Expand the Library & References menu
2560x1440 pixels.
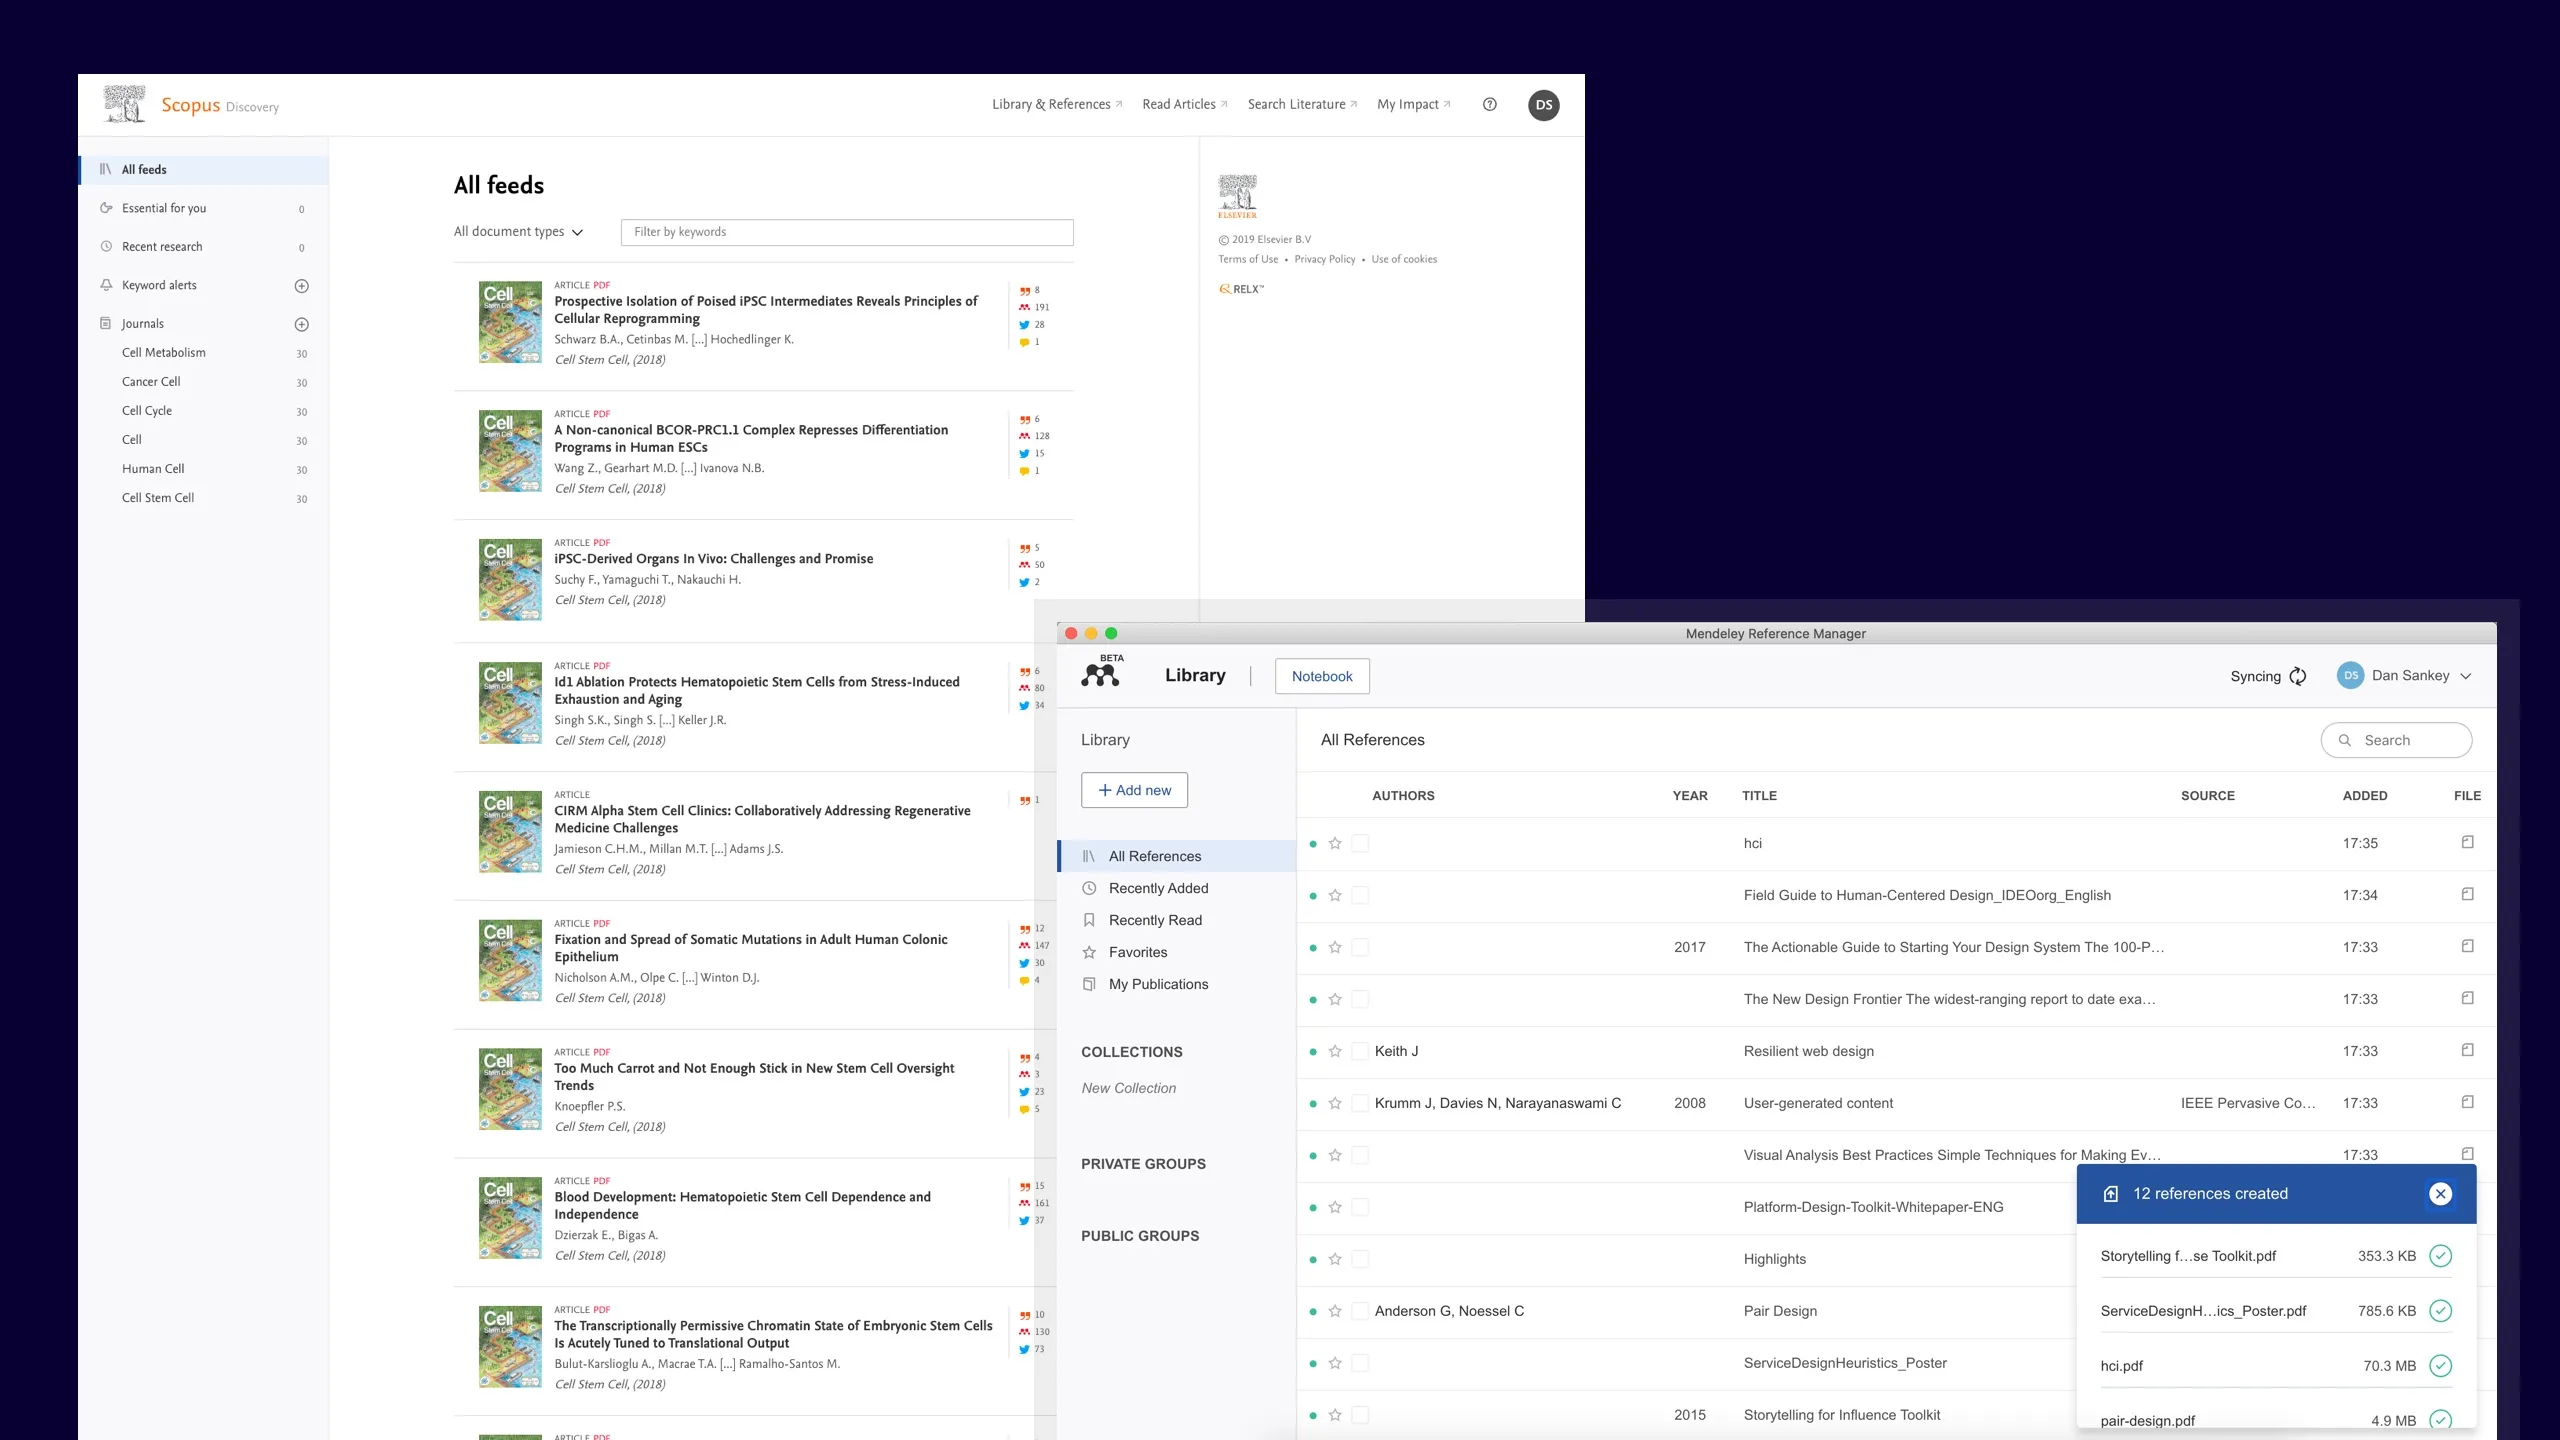coord(1057,104)
